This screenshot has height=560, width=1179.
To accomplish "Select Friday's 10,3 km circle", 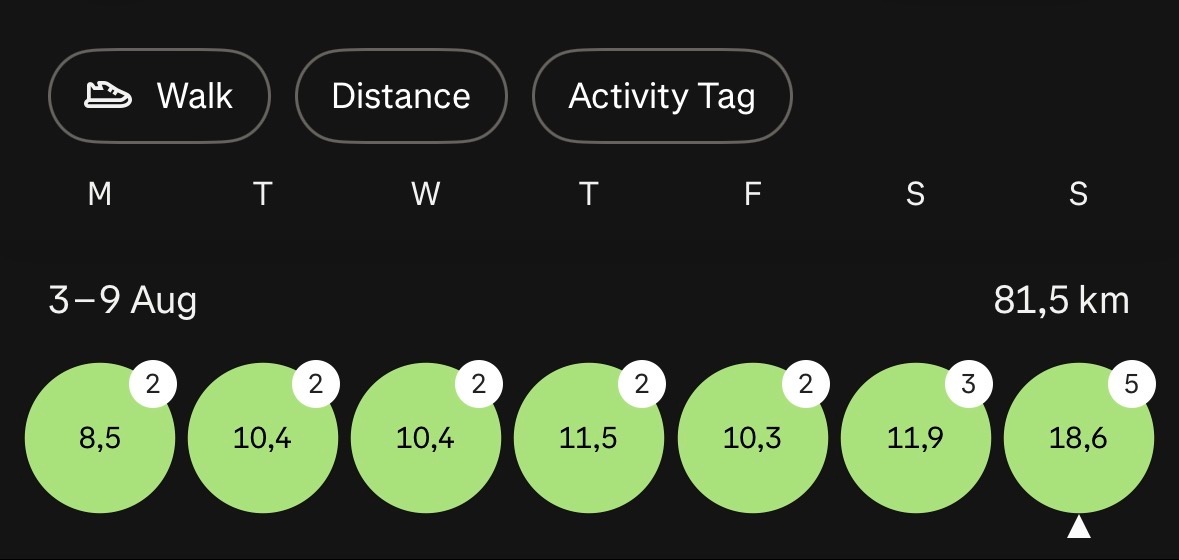I will pos(753,438).
